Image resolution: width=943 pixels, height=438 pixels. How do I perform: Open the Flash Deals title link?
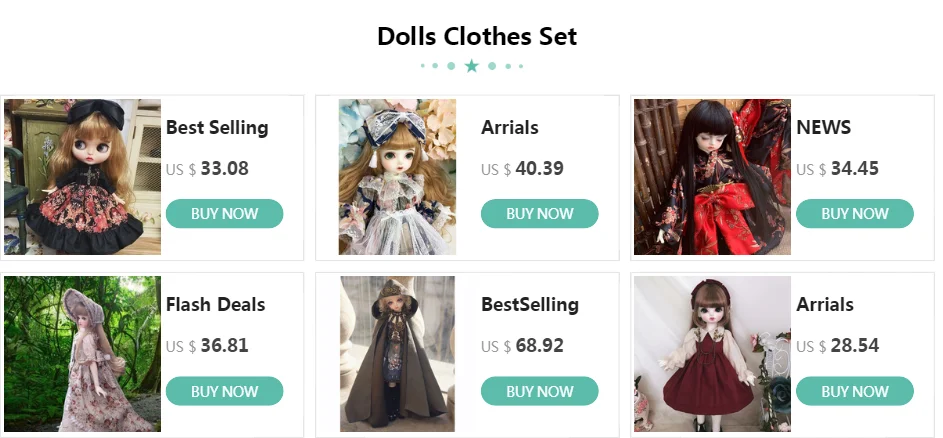pos(215,304)
